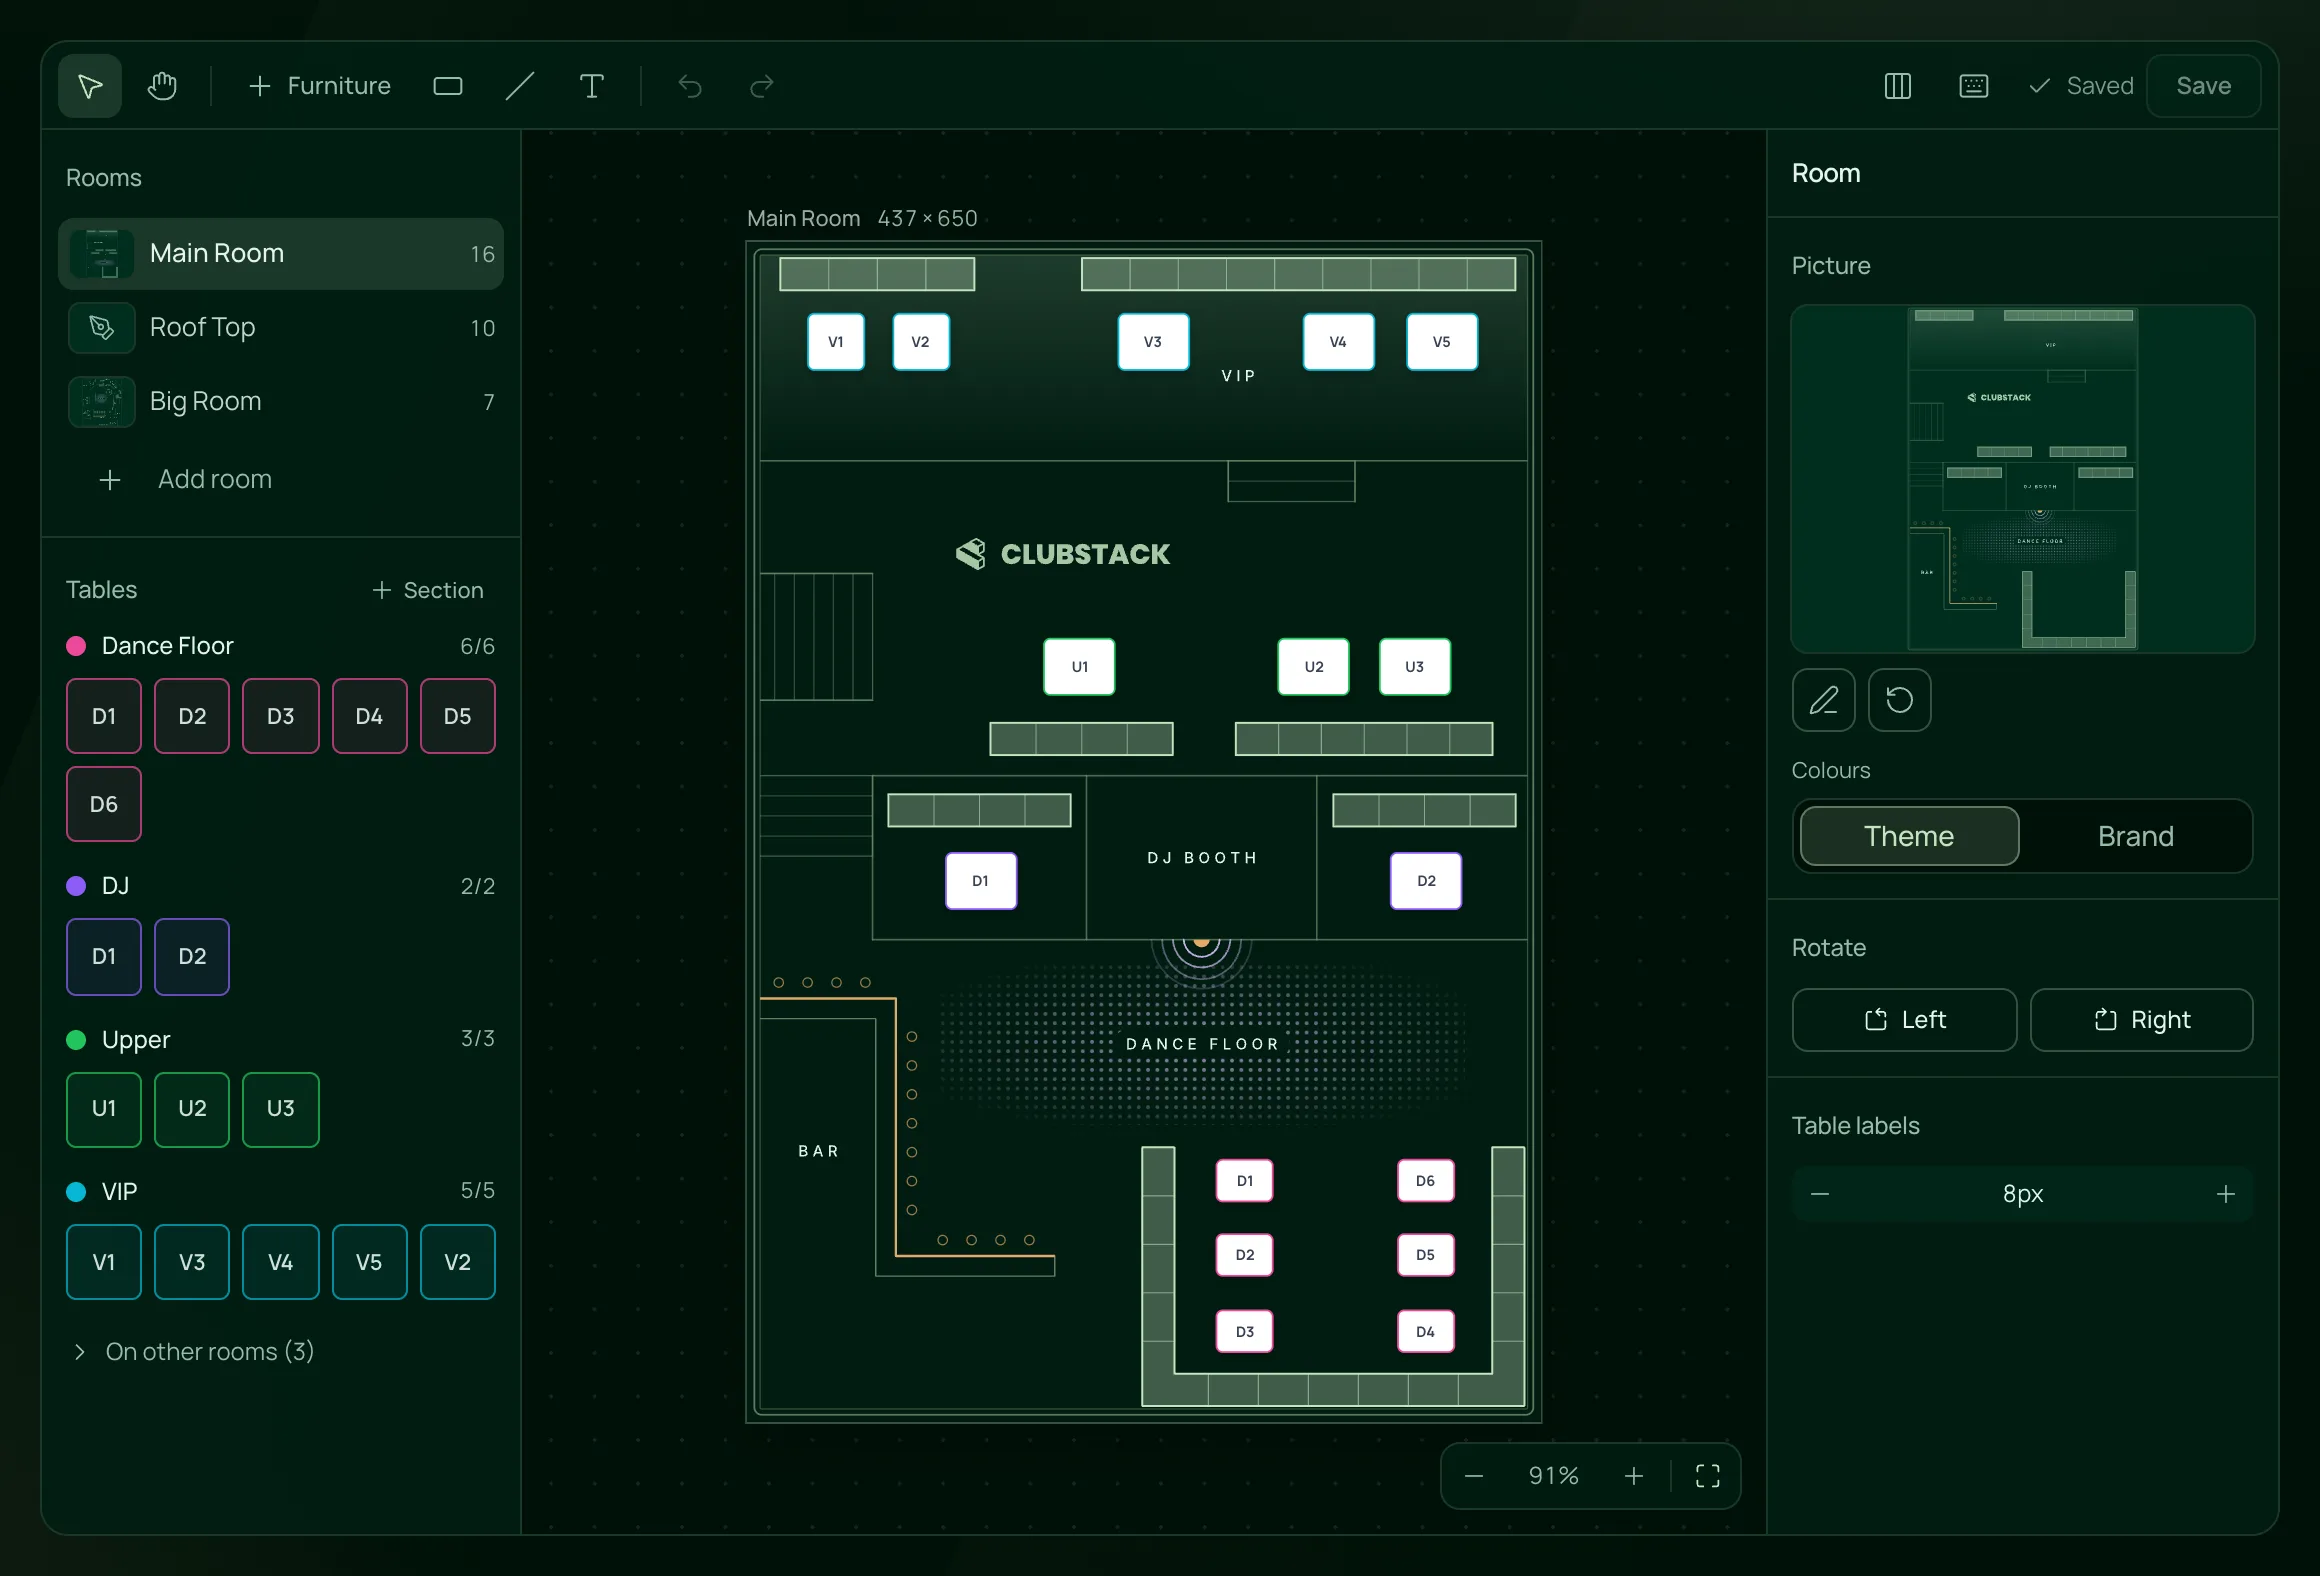Select the U3 table chip in sidebar

pos(281,1109)
